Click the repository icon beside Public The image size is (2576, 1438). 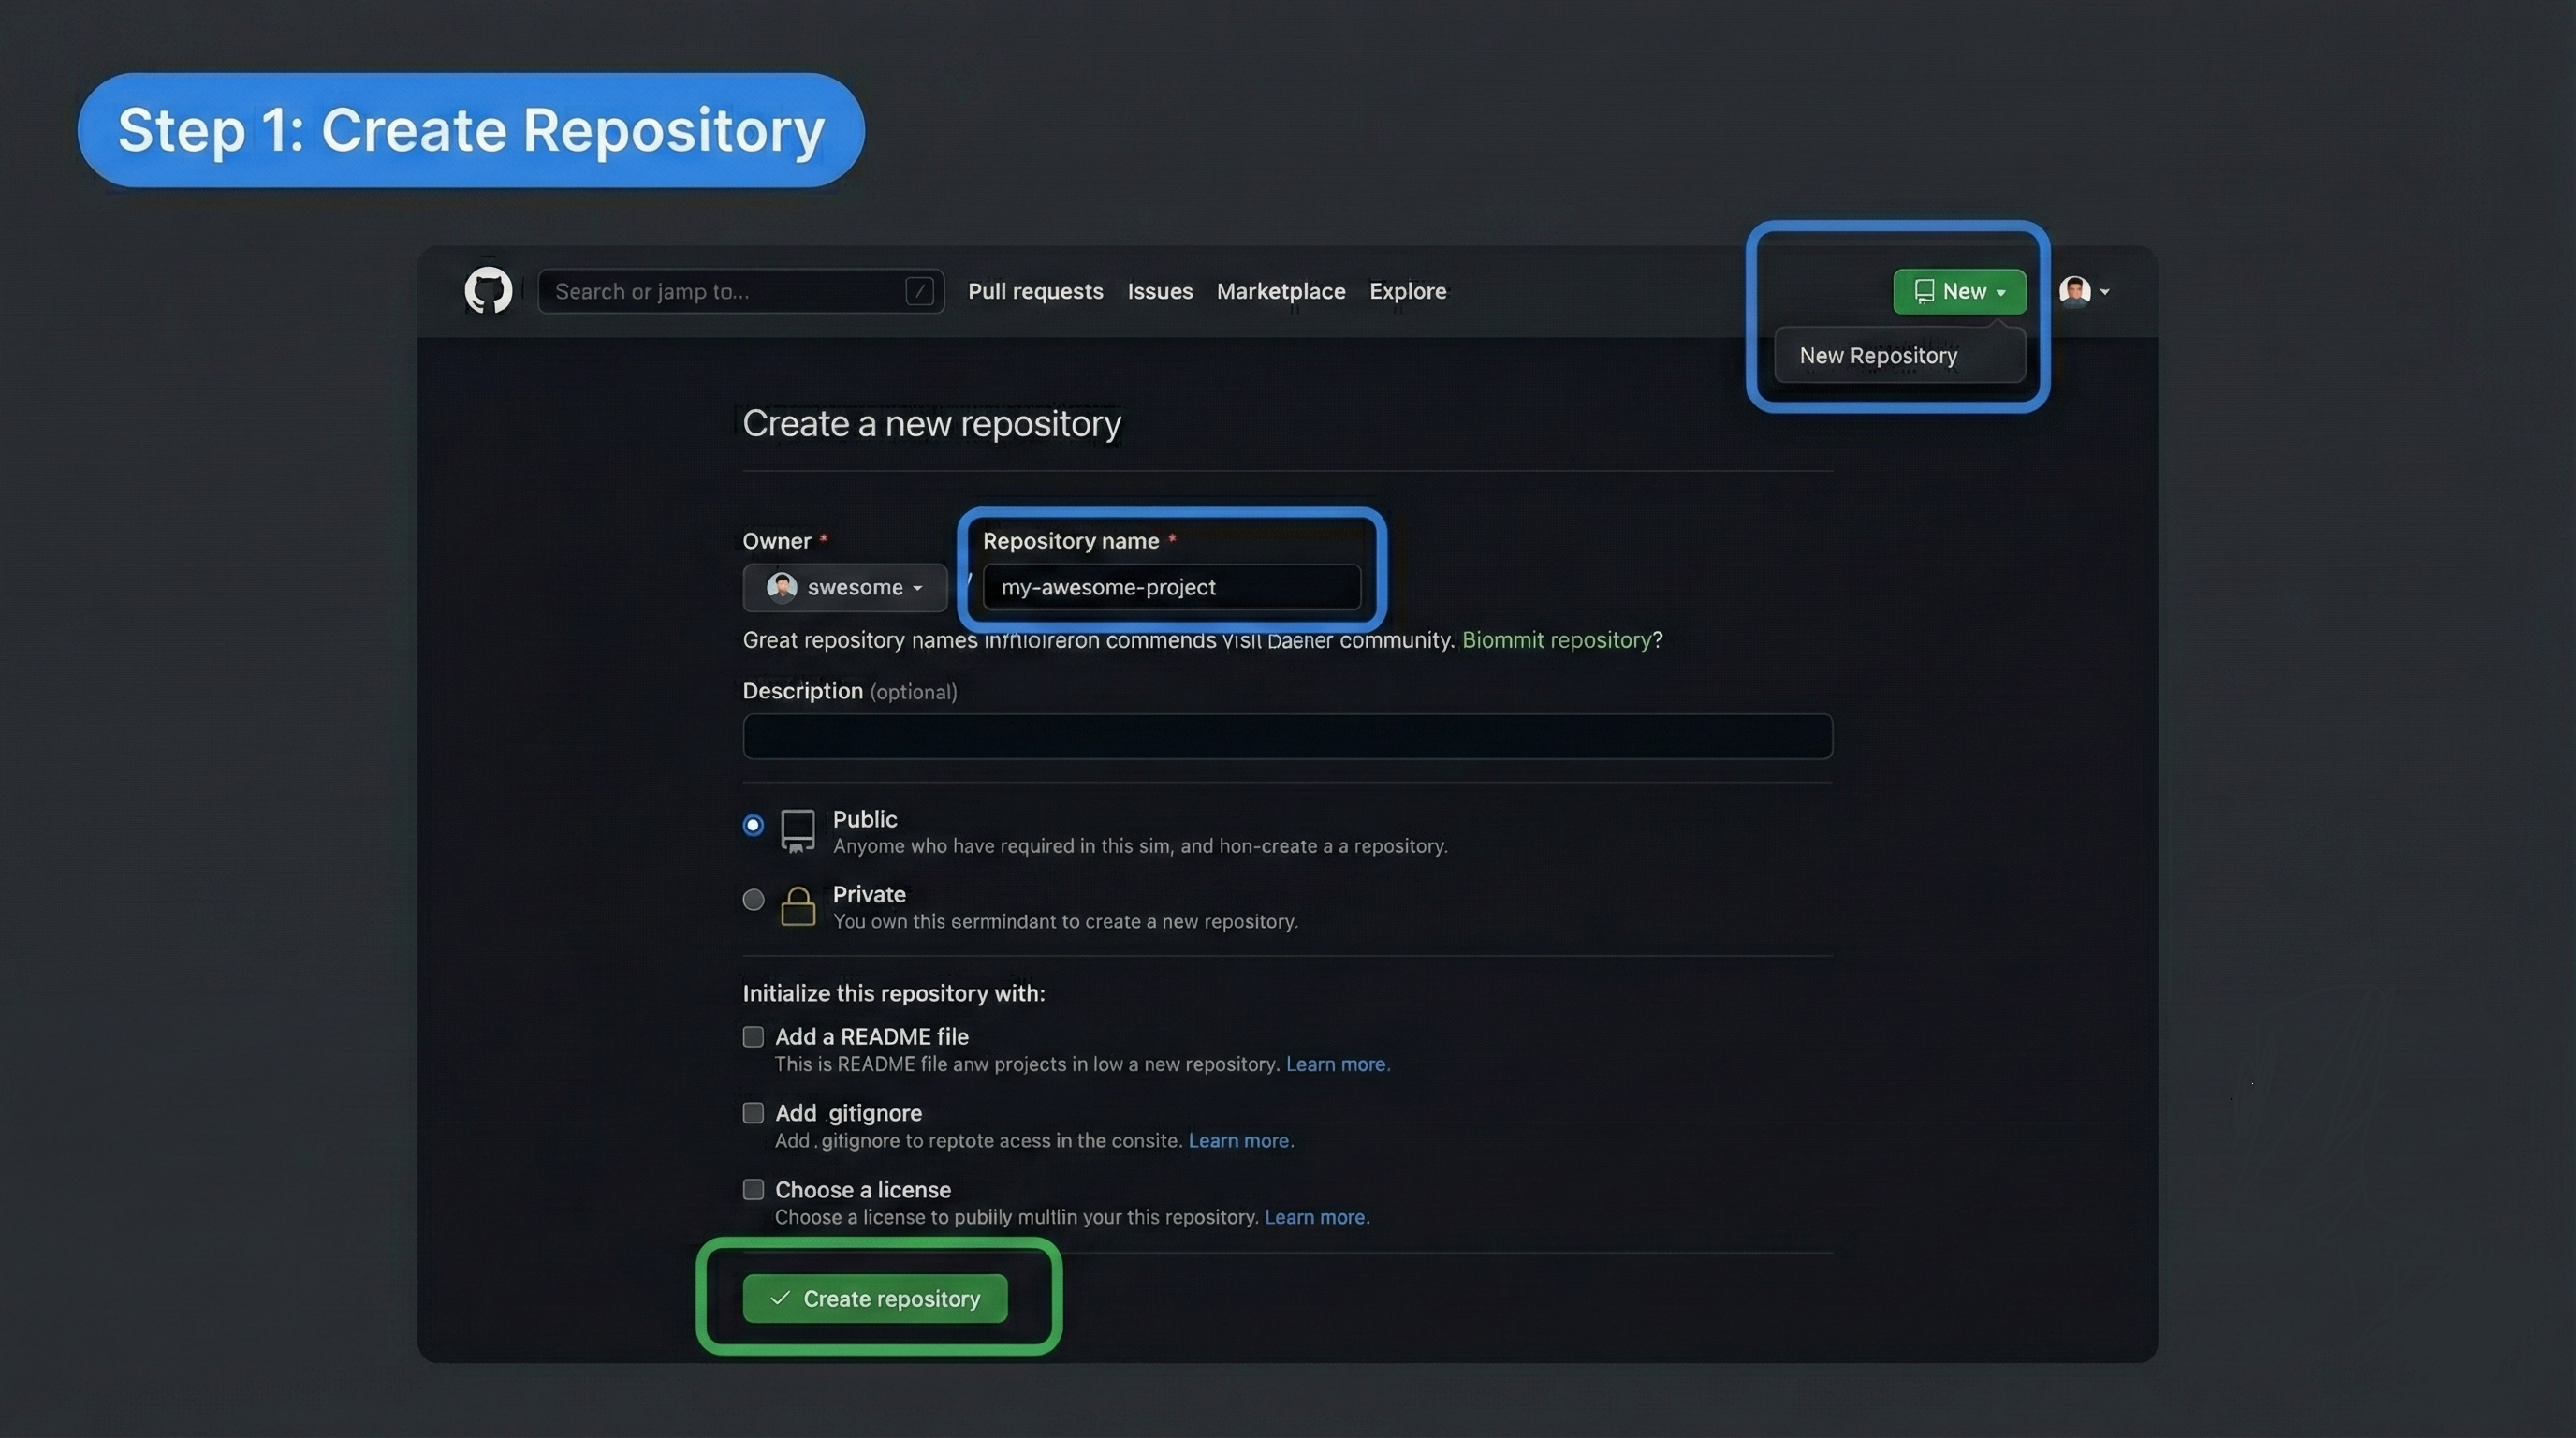[797, 830]
